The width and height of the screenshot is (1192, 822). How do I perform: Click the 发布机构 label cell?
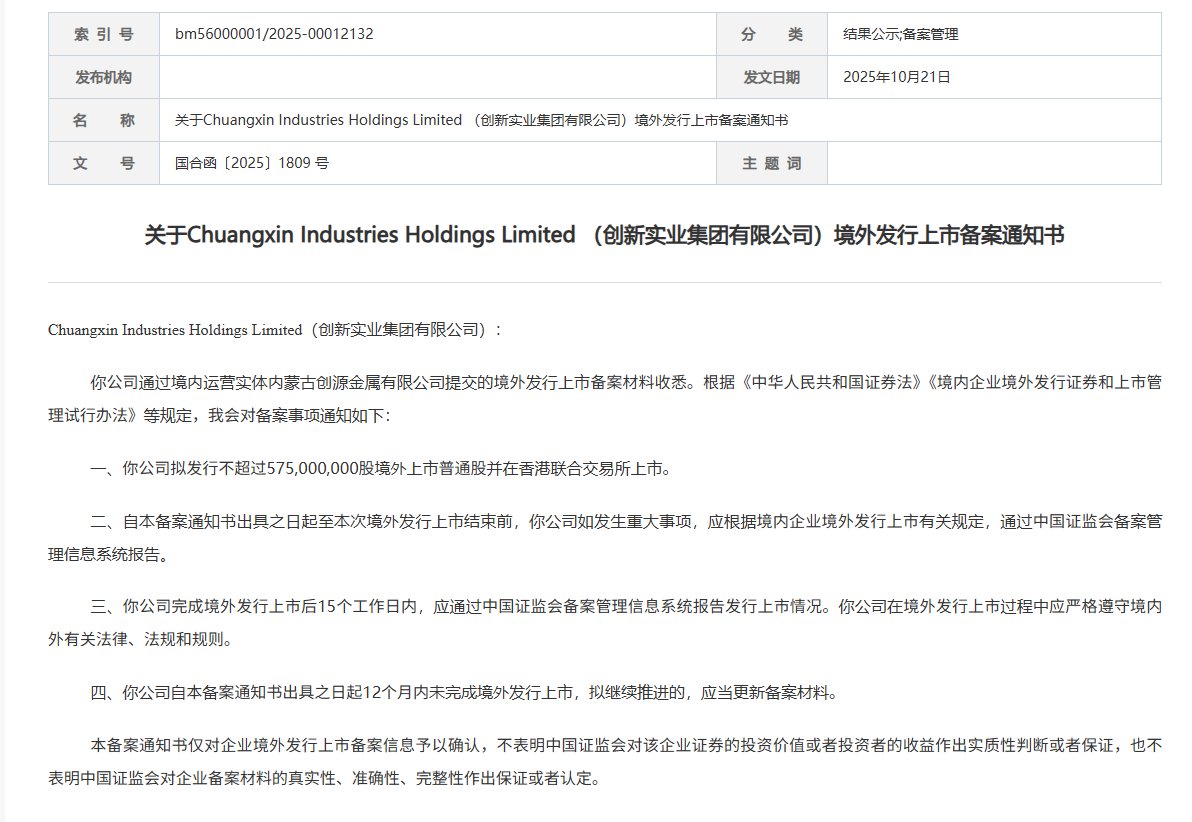point(104,77)
